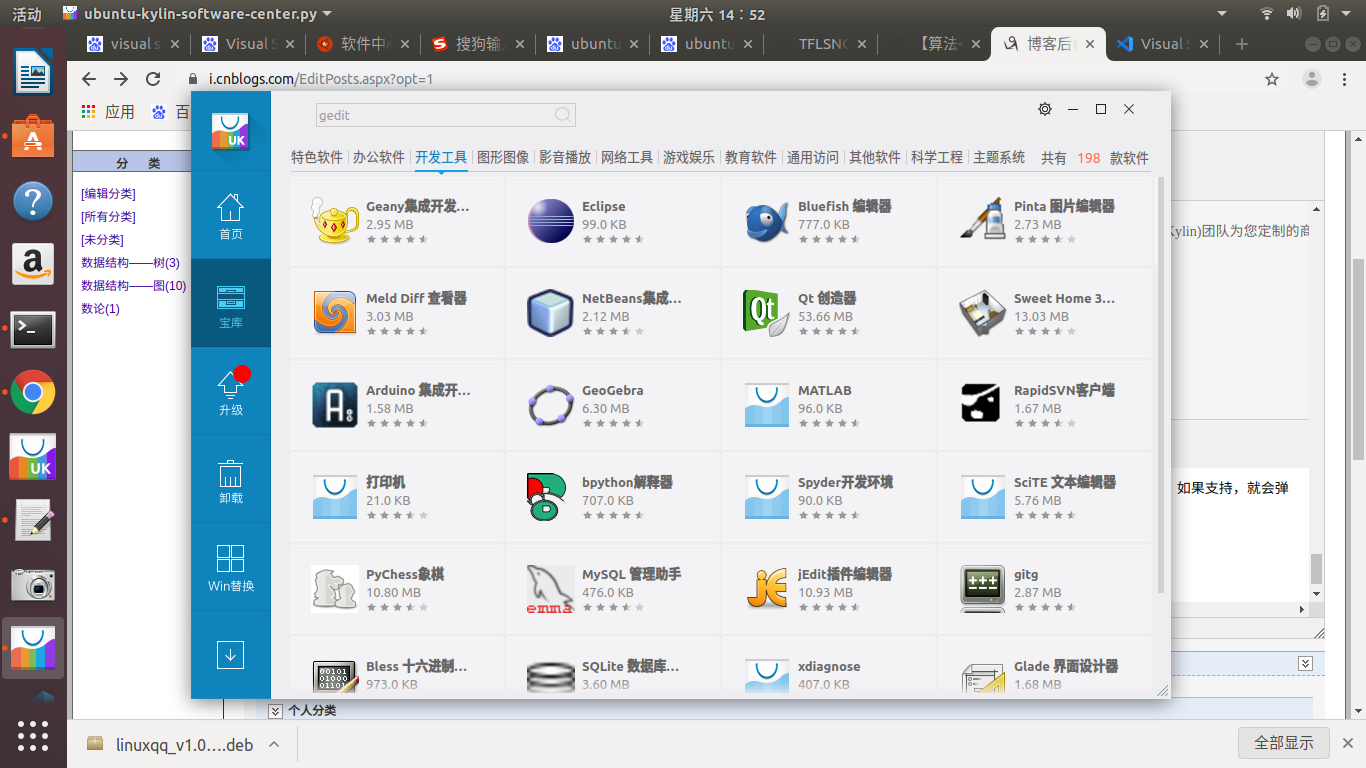Open 数论(1) category link

100,309
